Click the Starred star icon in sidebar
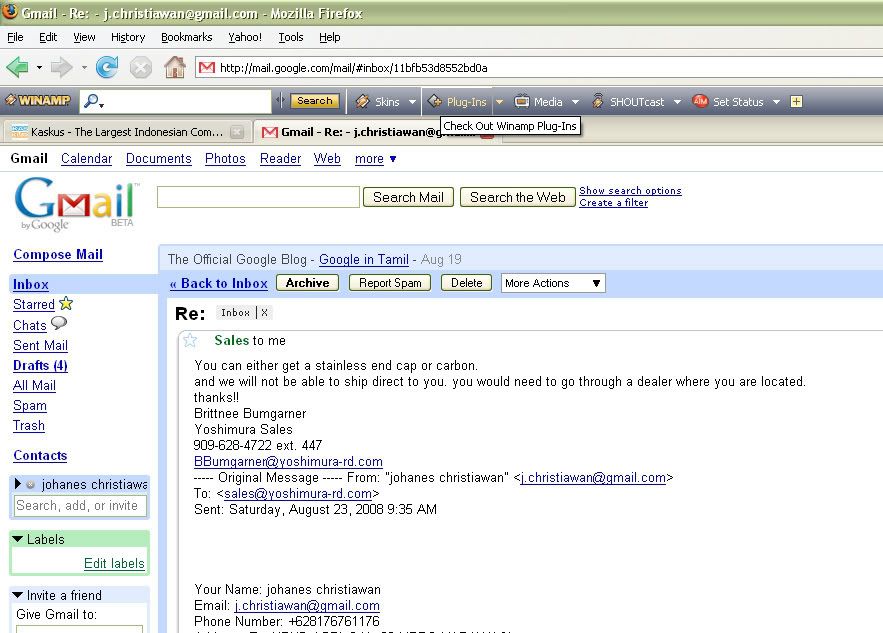The image size is (883, 633). [x=66, y=304]
